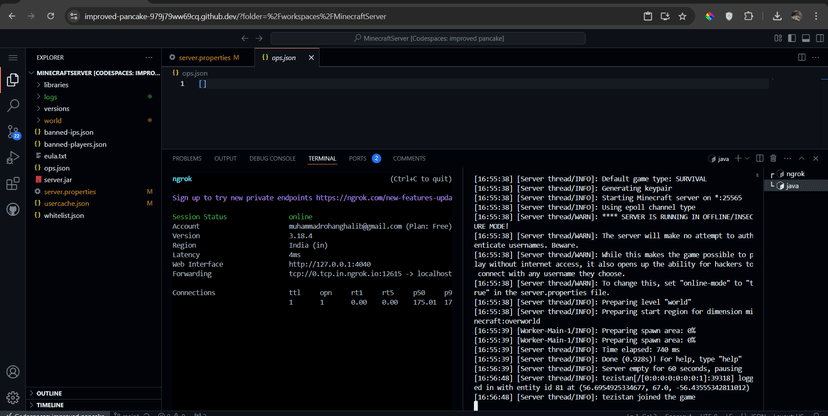Open the Manage gear settings icon

click(x=13, y=397)
